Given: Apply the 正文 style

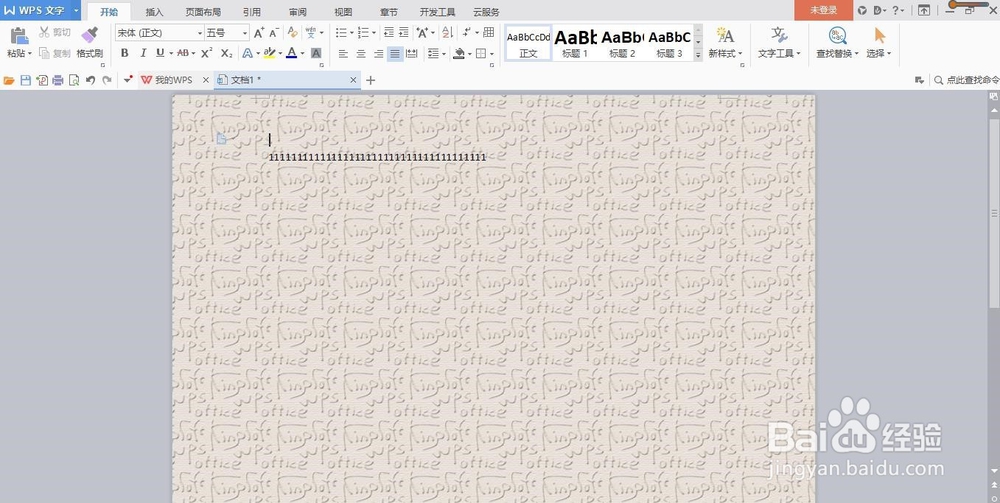Looking at the screenshot, I should click(528, 43).
